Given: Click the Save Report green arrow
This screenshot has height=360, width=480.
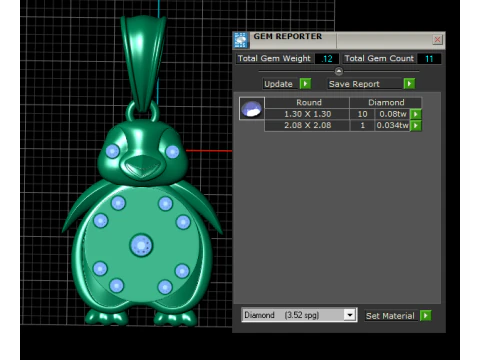Looking at the screenshot, I should coord(409,84).
